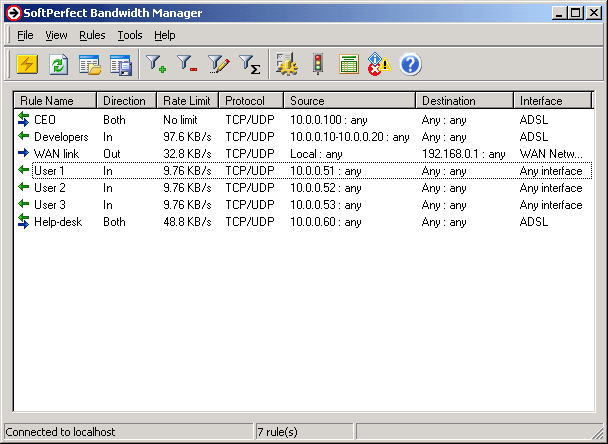The height and width of the screenshot is (444, 608).
Task: Click the load rules folder icon
Action: click(x=90, y=64)
